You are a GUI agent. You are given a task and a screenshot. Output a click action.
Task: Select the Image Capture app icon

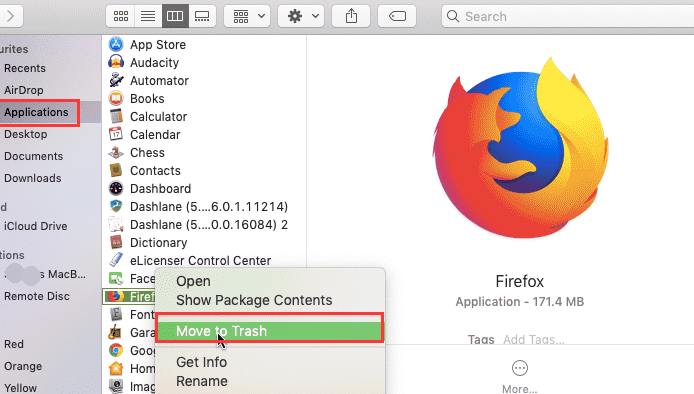[116, 386]
